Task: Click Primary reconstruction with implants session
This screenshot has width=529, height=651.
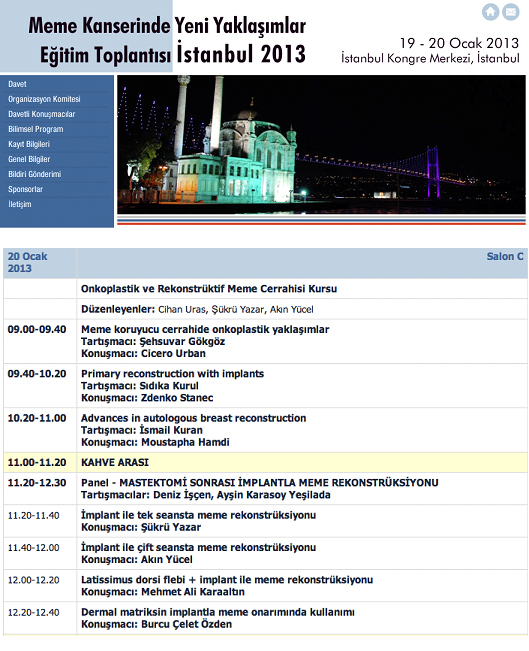Action: (172, 374)
